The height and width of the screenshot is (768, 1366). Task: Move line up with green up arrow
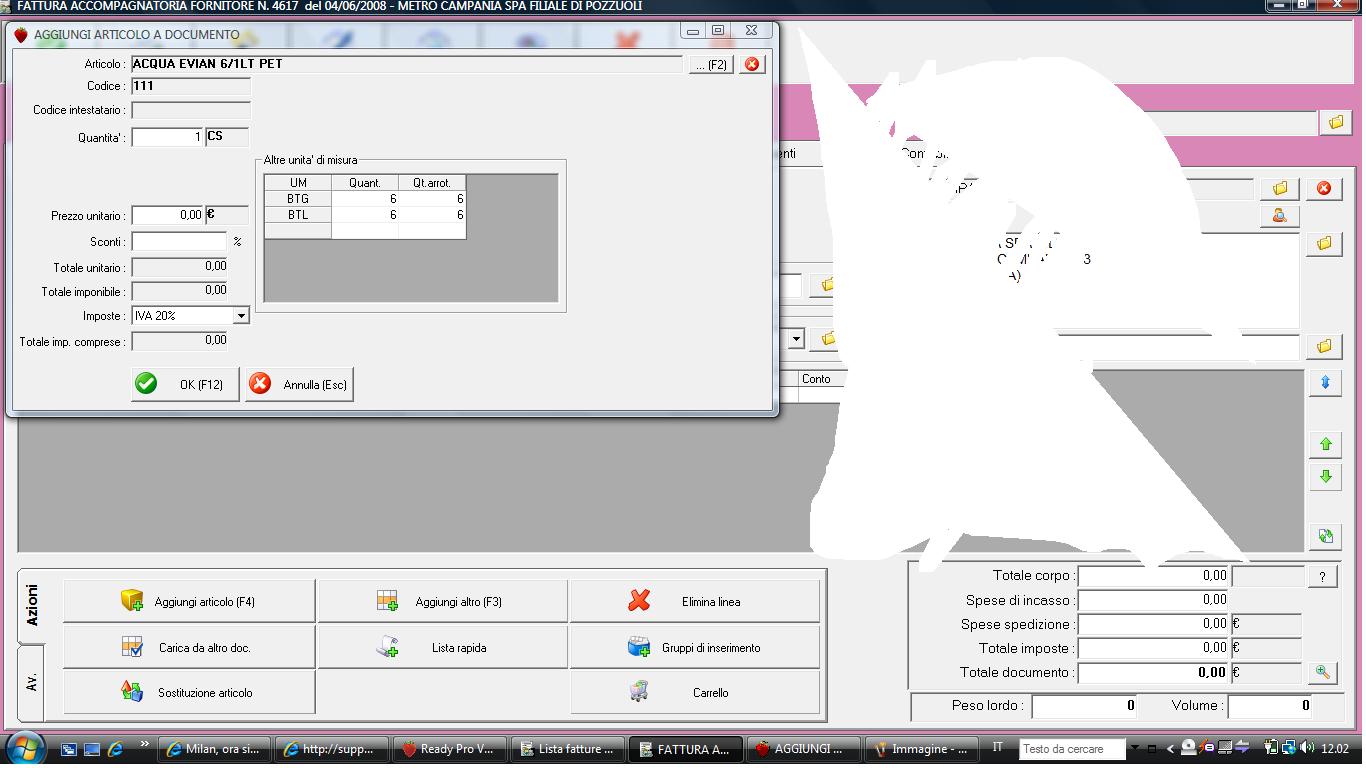point(1325,444)
